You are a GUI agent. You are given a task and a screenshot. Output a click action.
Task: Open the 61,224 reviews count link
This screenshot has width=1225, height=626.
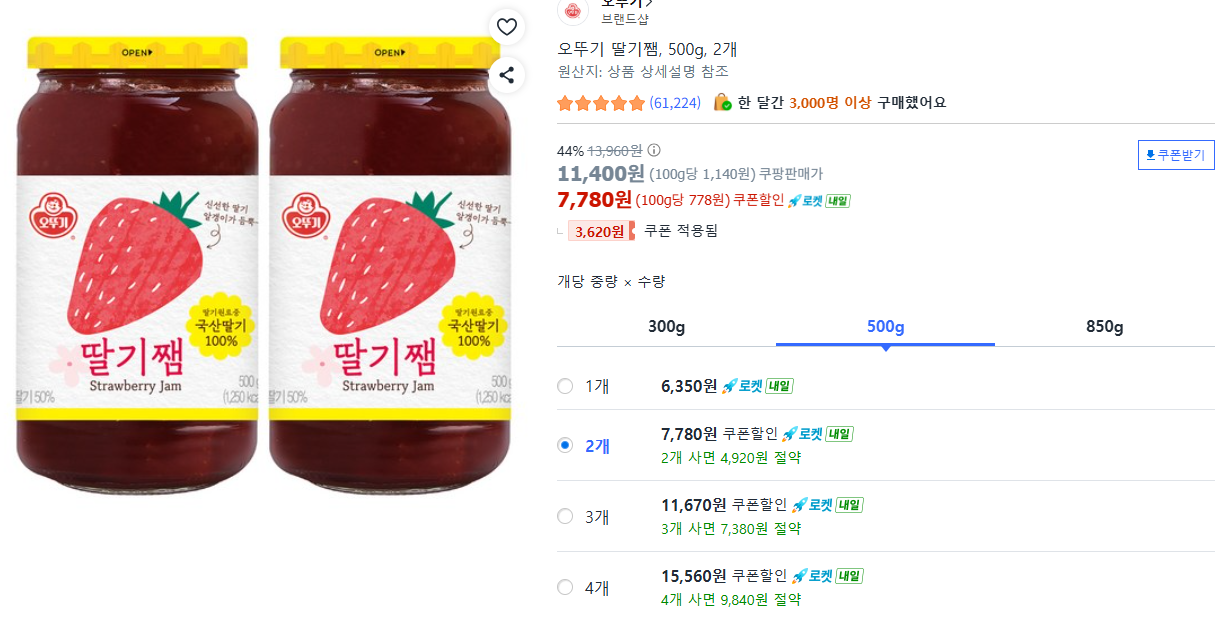coord(675,103)
